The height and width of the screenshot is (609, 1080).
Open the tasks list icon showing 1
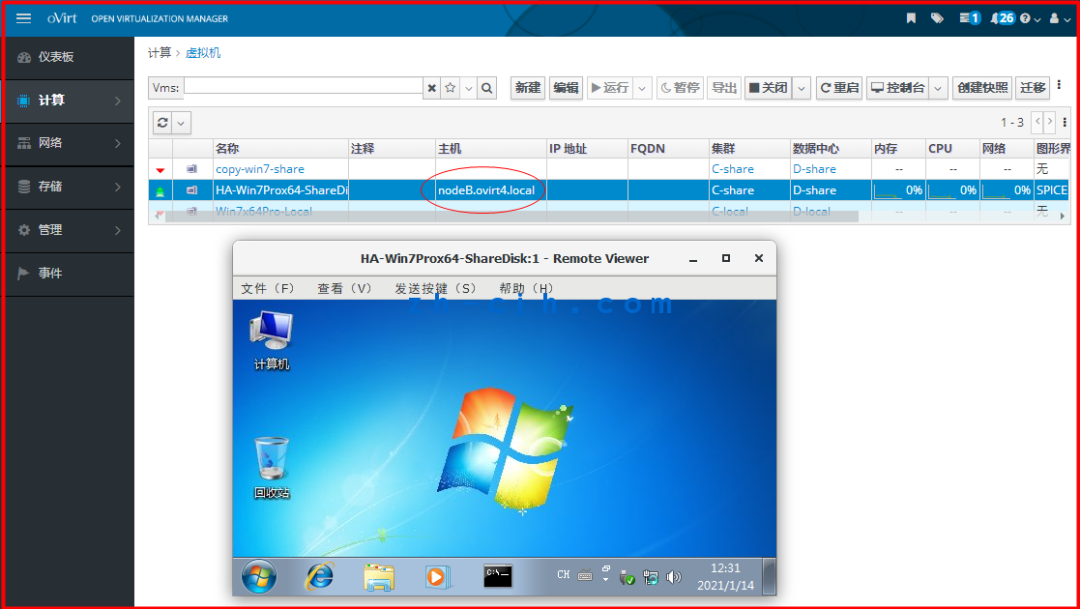point(970,19)
